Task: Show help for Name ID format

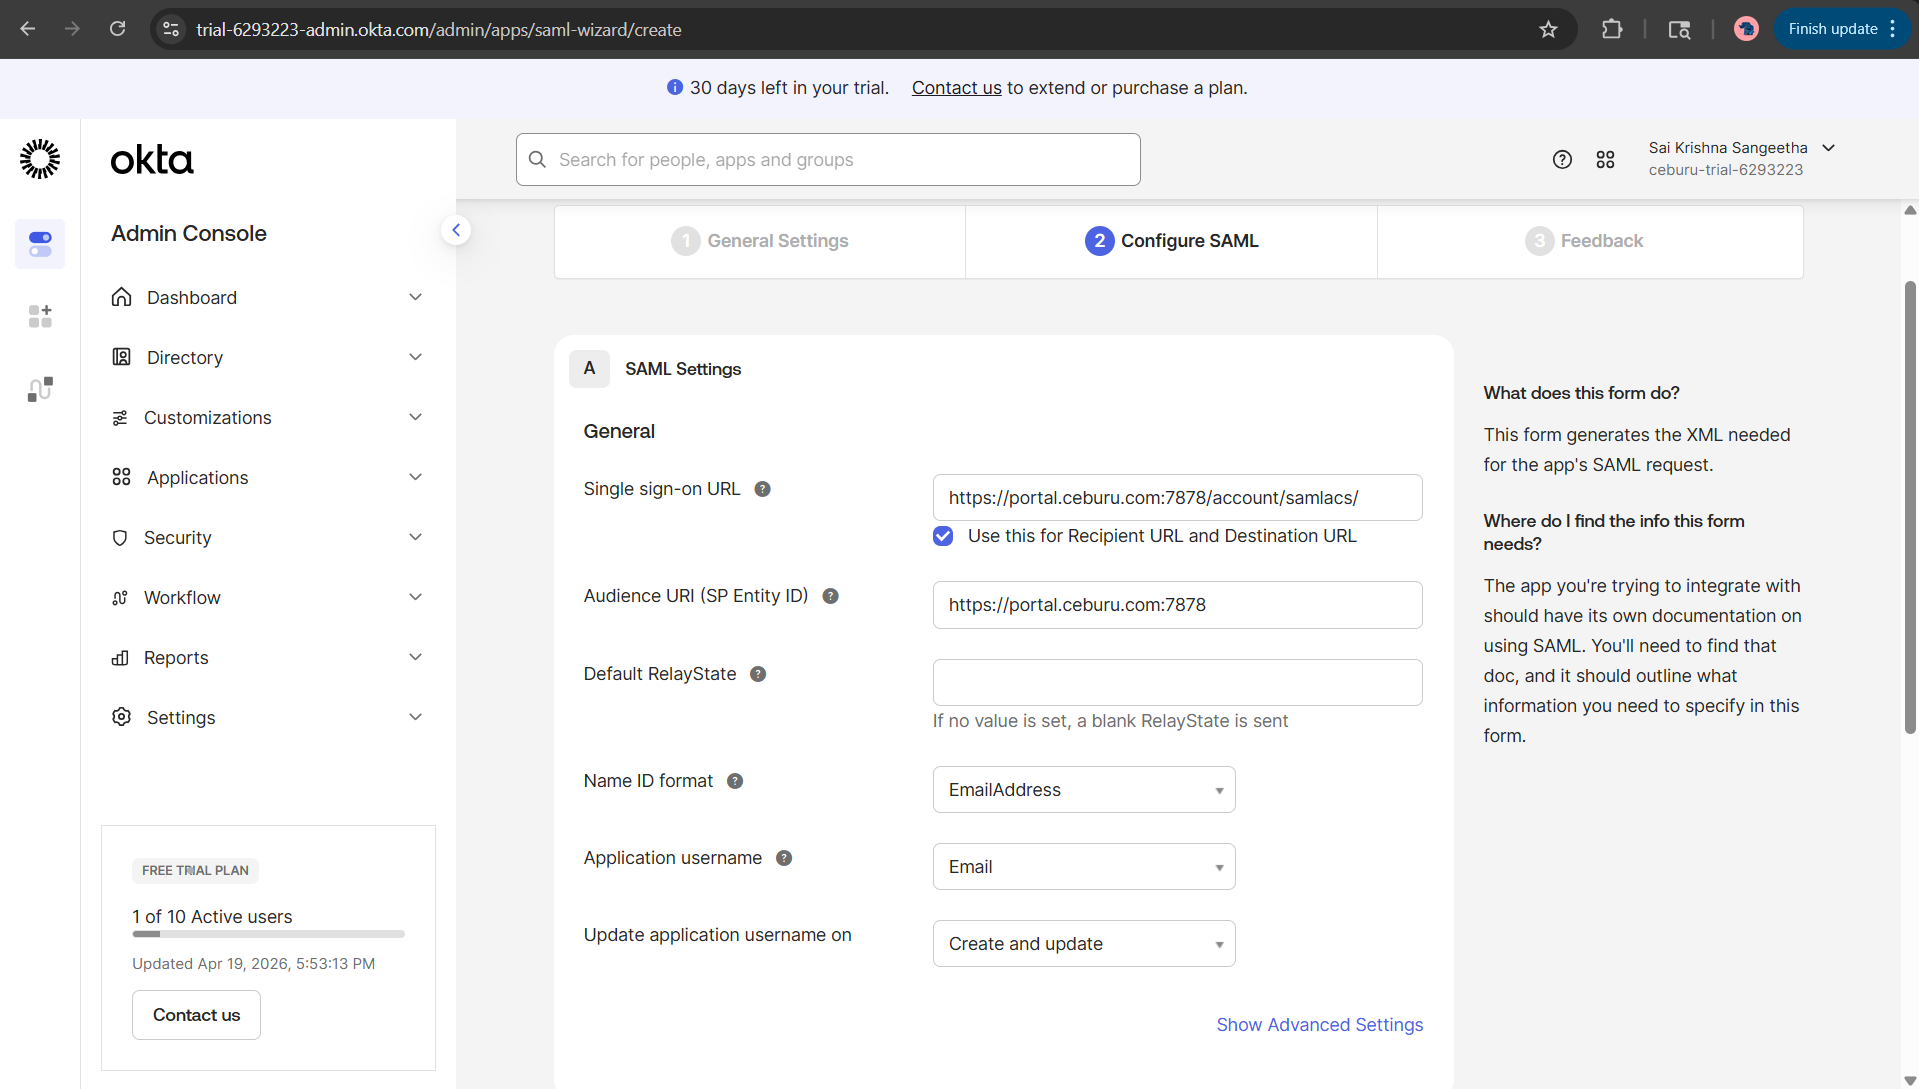Action: 735,781
